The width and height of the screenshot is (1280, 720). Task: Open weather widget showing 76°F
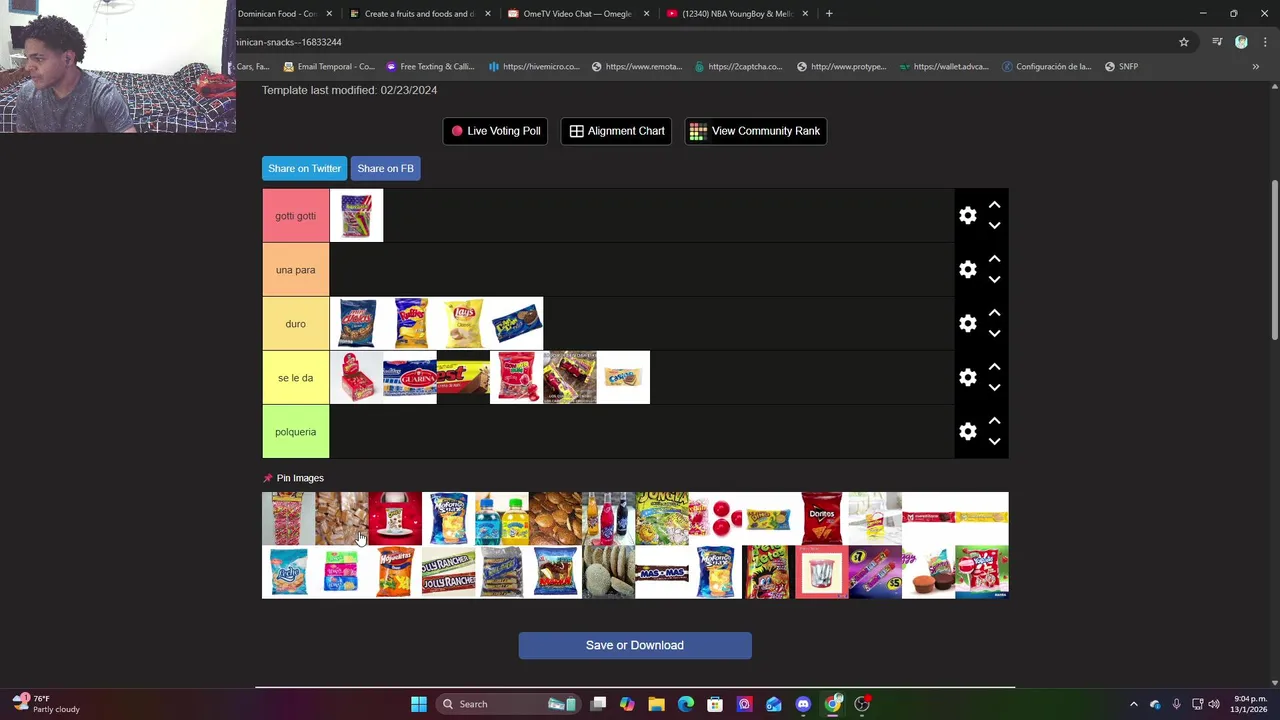coord(46,704)
